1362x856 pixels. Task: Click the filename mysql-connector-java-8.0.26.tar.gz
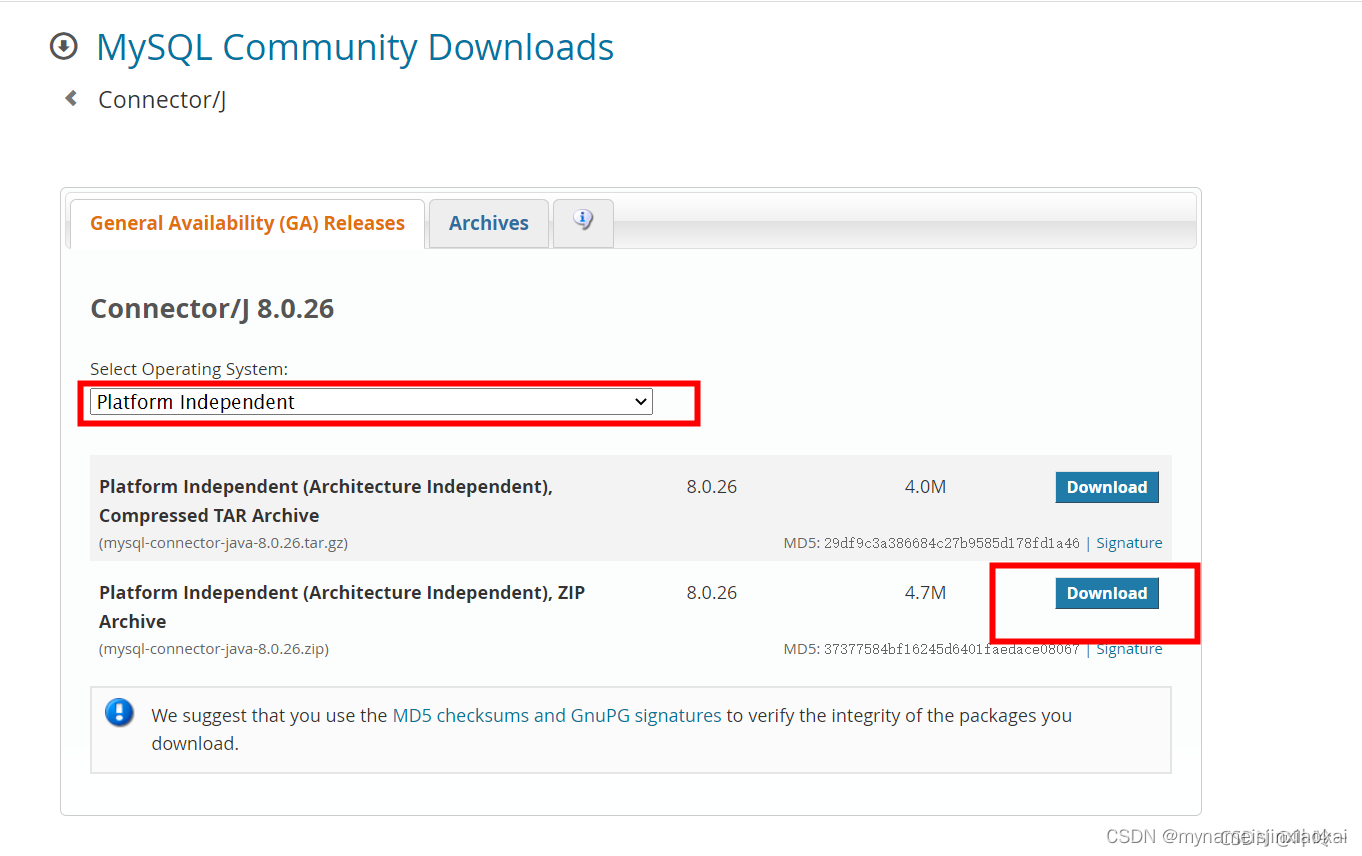coord(224,543)
